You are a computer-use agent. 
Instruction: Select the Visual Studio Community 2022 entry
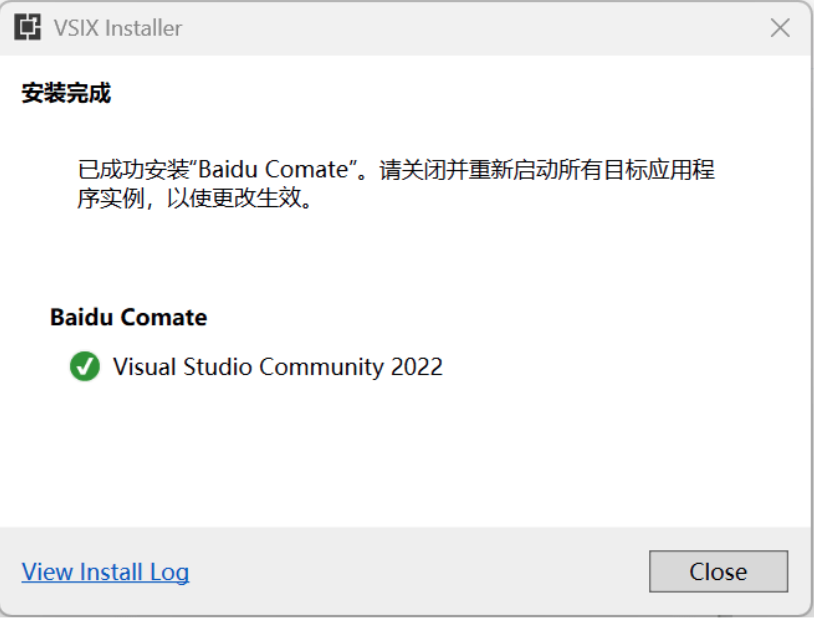[278, 367]
